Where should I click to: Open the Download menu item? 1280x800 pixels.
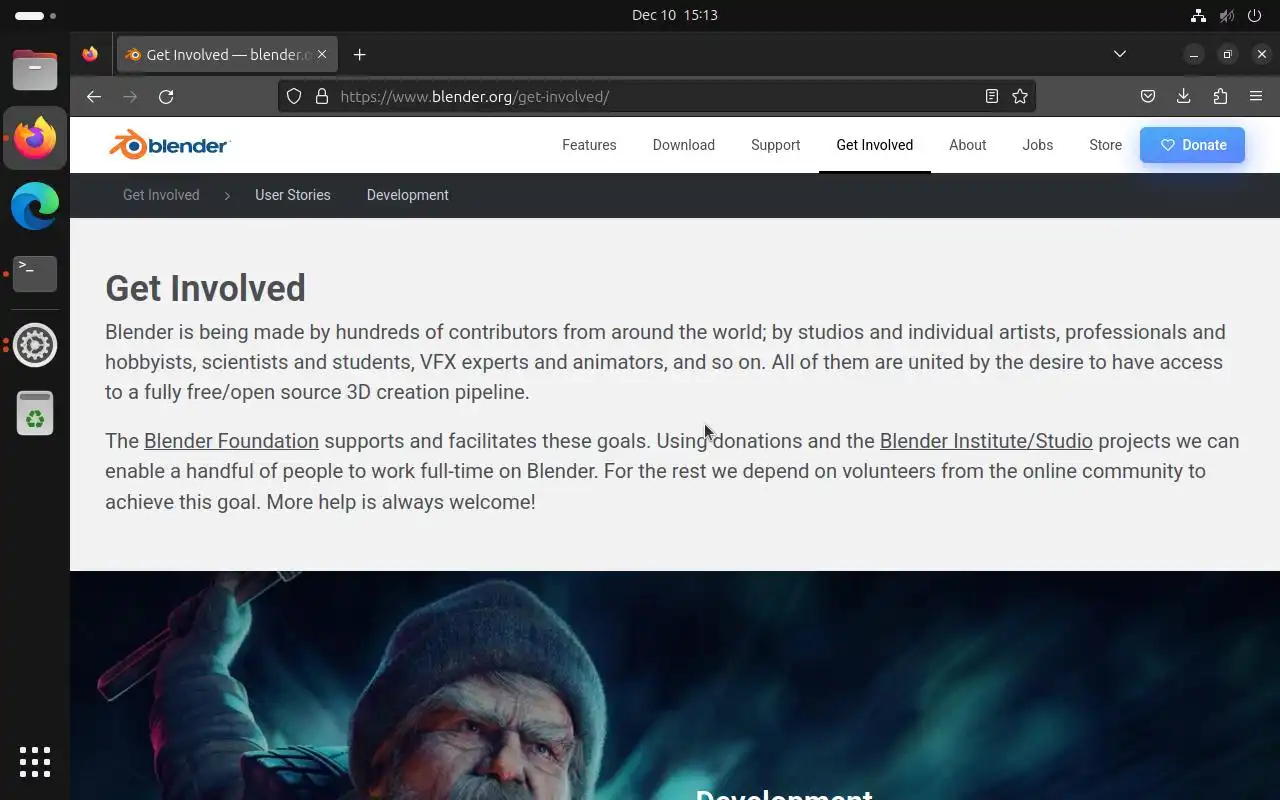click(x=684, y=145)
